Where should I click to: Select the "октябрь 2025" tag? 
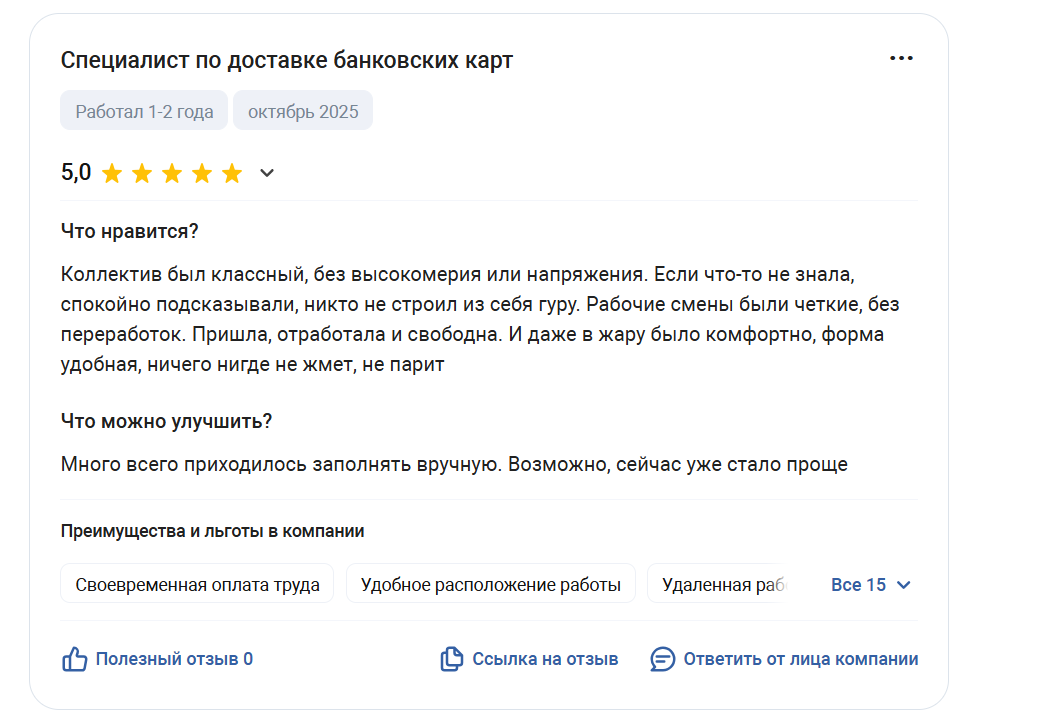click(x=303, y=111)
